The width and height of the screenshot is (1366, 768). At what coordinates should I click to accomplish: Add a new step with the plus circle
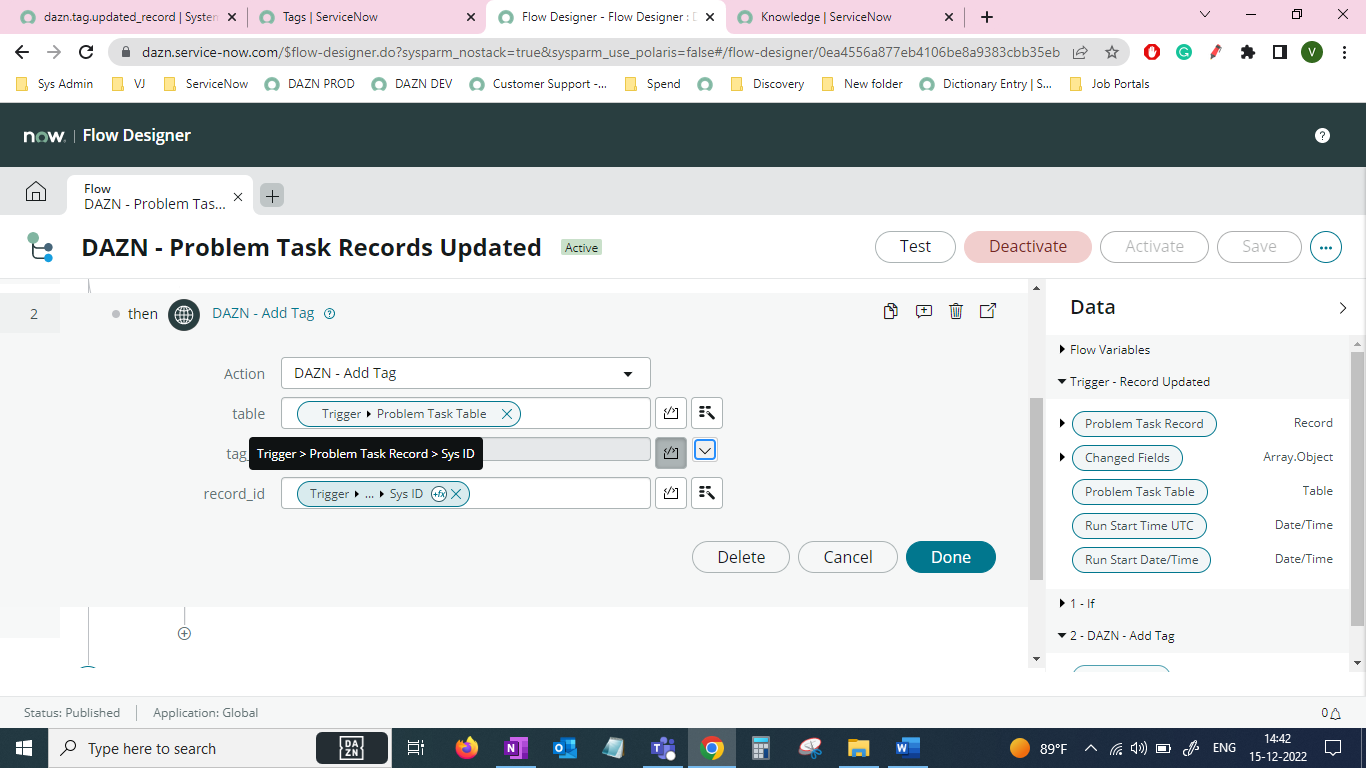(184, 633)
